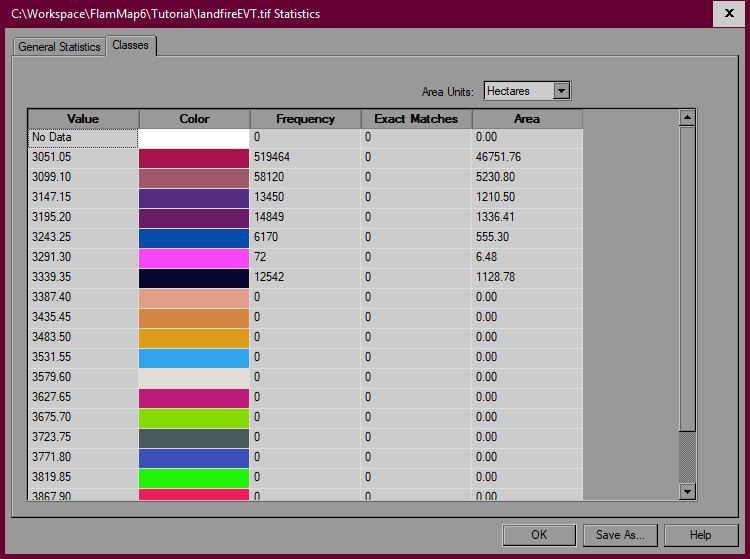Viewport: 750px width, 559px height.
Task: Click the area value 555.30
Action: pyautogui.click(x=493, y=237)
